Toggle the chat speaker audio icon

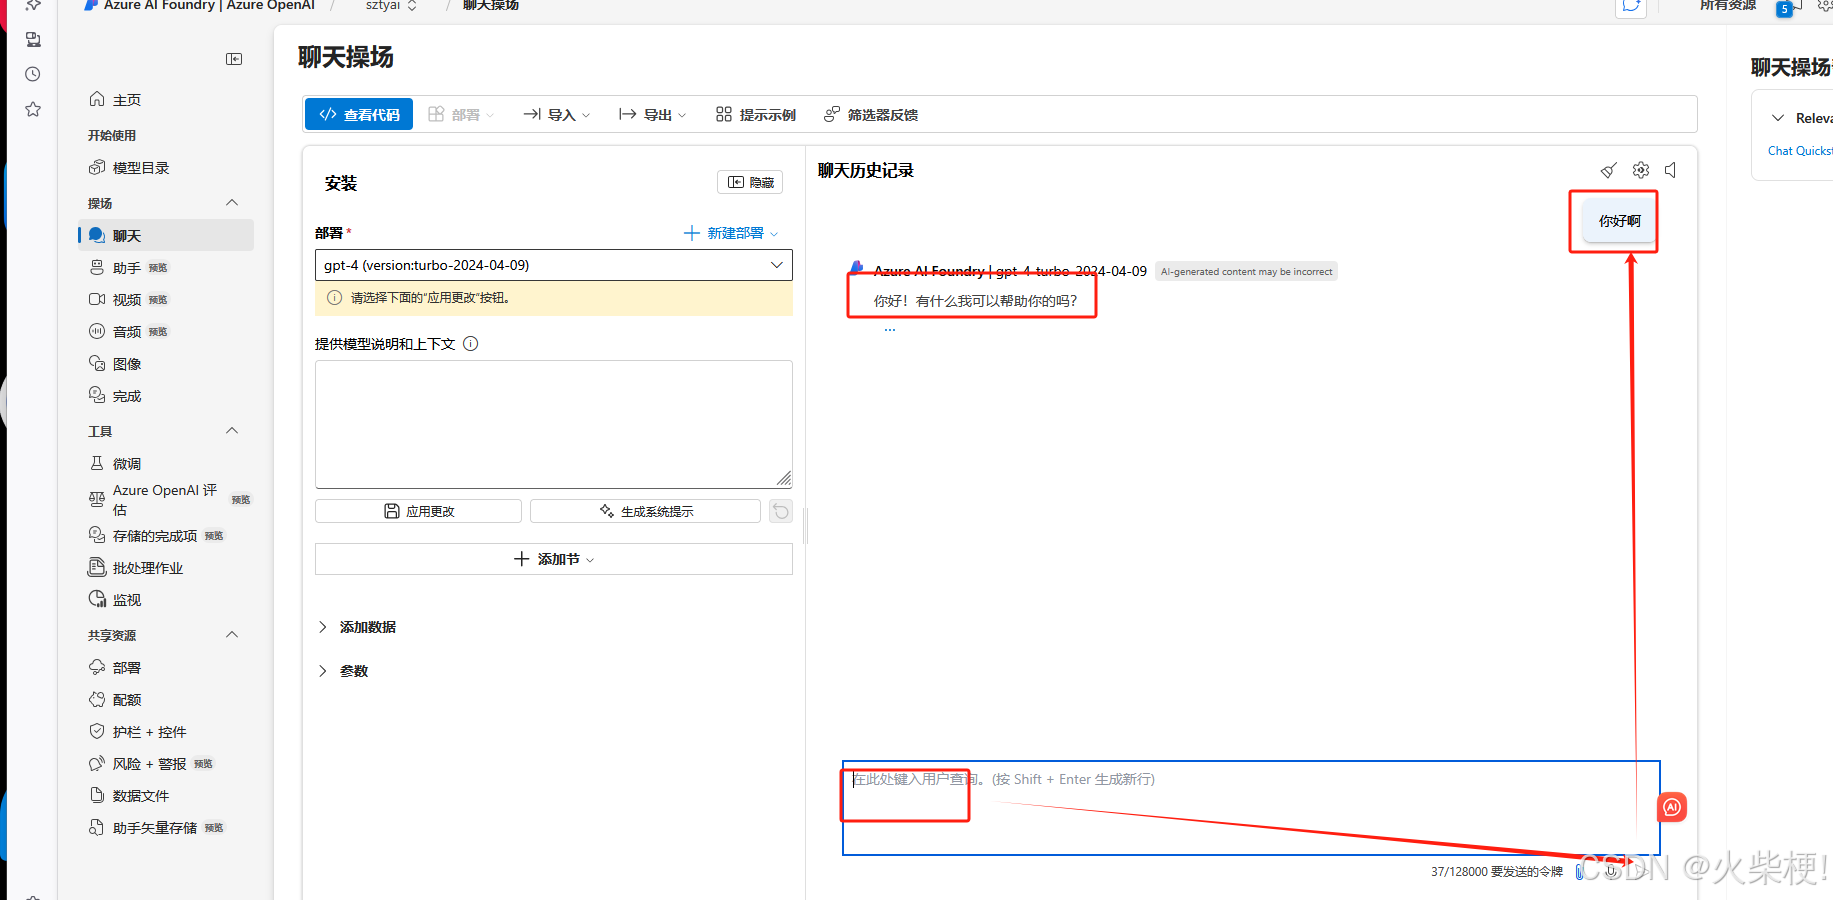[x=1670, y=170]
